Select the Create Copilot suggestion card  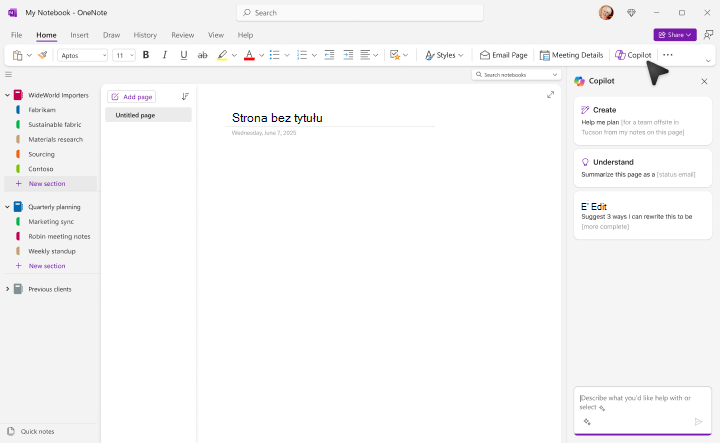pos(642,121)
